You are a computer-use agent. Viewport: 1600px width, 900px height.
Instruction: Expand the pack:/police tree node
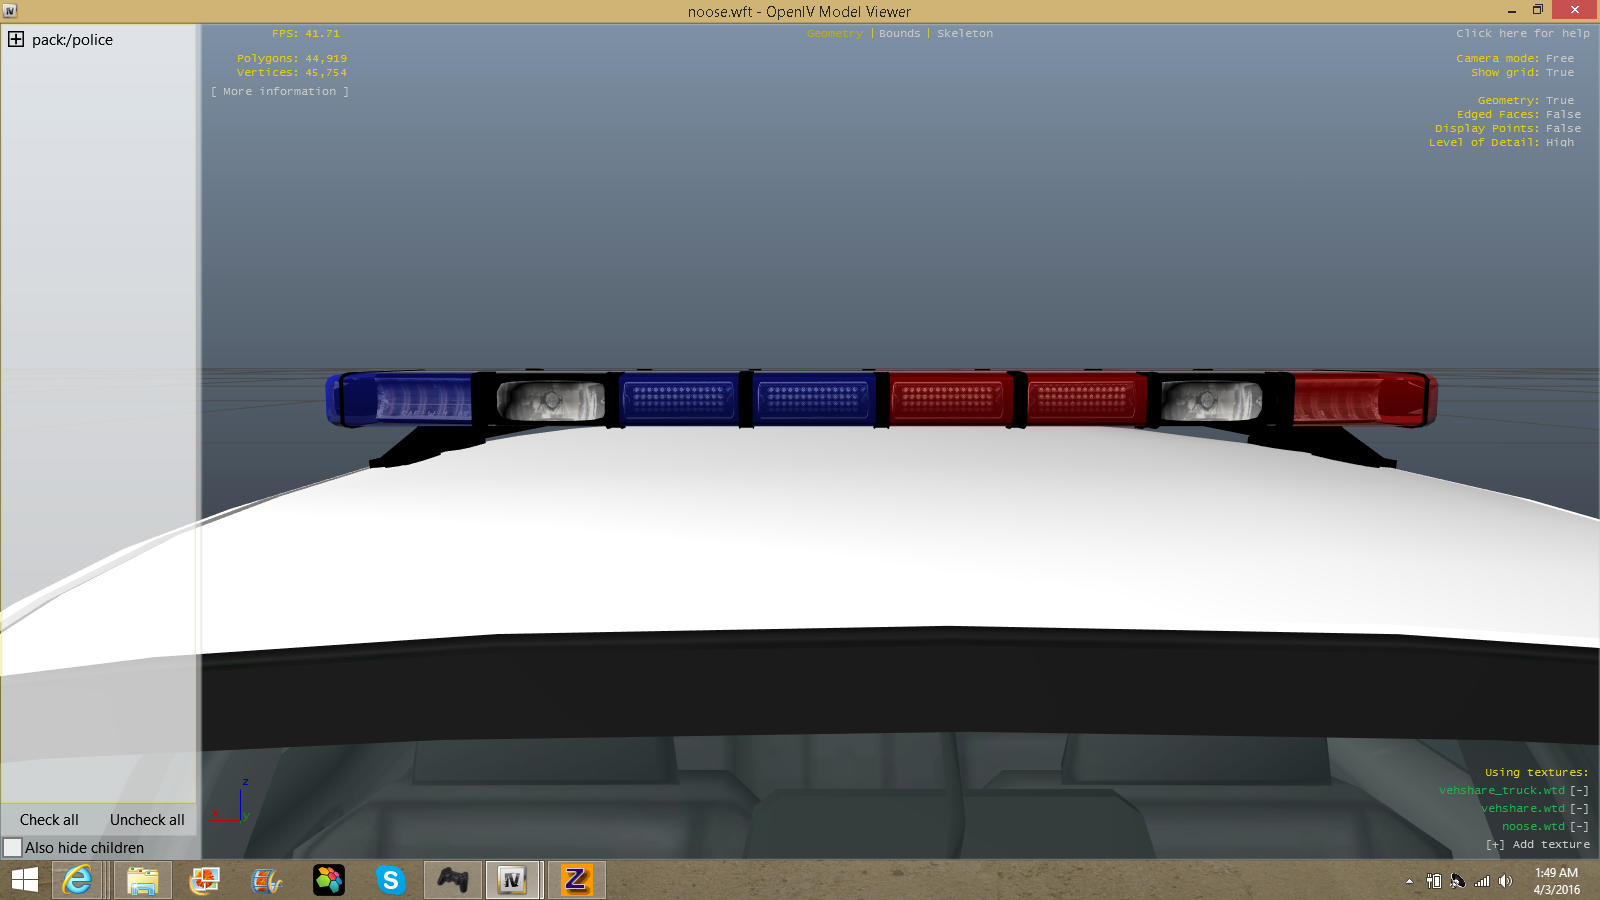(x=16, y=40)
